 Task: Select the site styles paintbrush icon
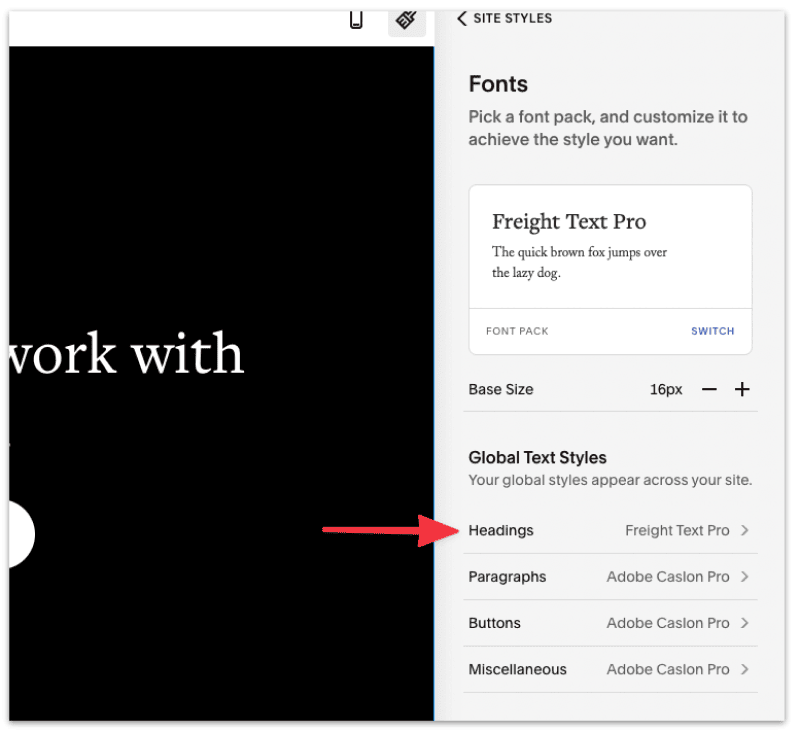click(406, 20)
